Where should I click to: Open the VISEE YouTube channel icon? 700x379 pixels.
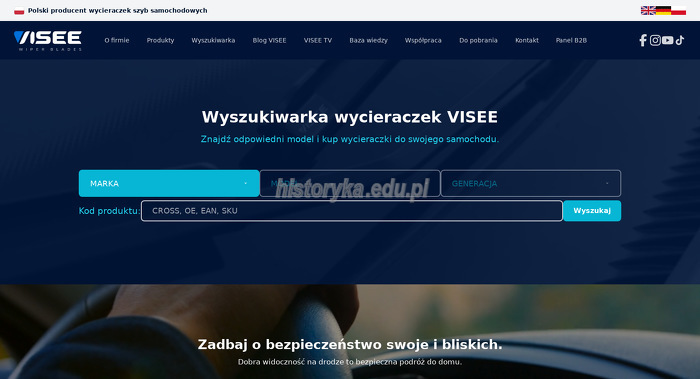[x=667, y=40]
